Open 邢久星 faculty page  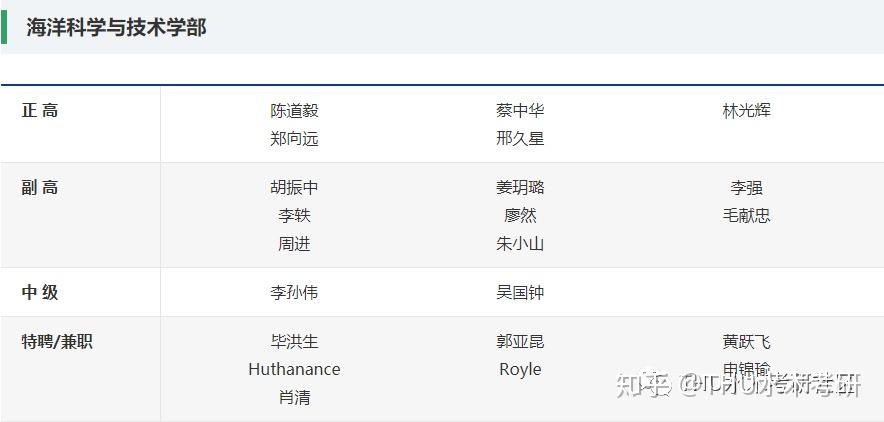coord(520,139)
